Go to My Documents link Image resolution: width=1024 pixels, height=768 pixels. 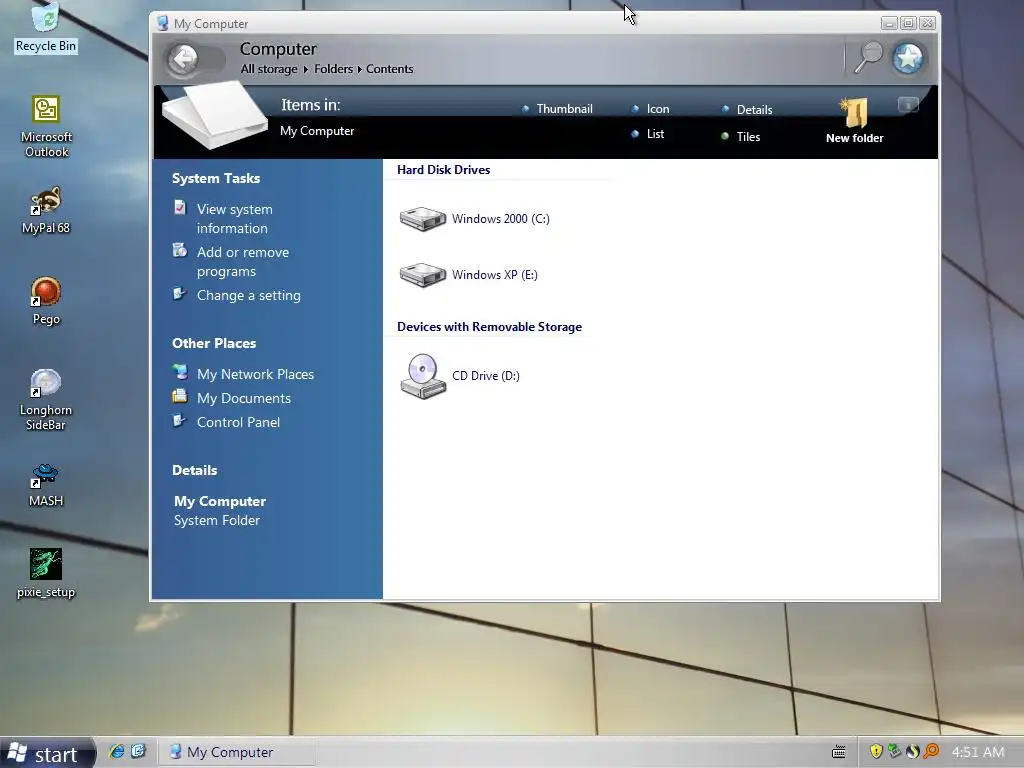click(244, 398)
